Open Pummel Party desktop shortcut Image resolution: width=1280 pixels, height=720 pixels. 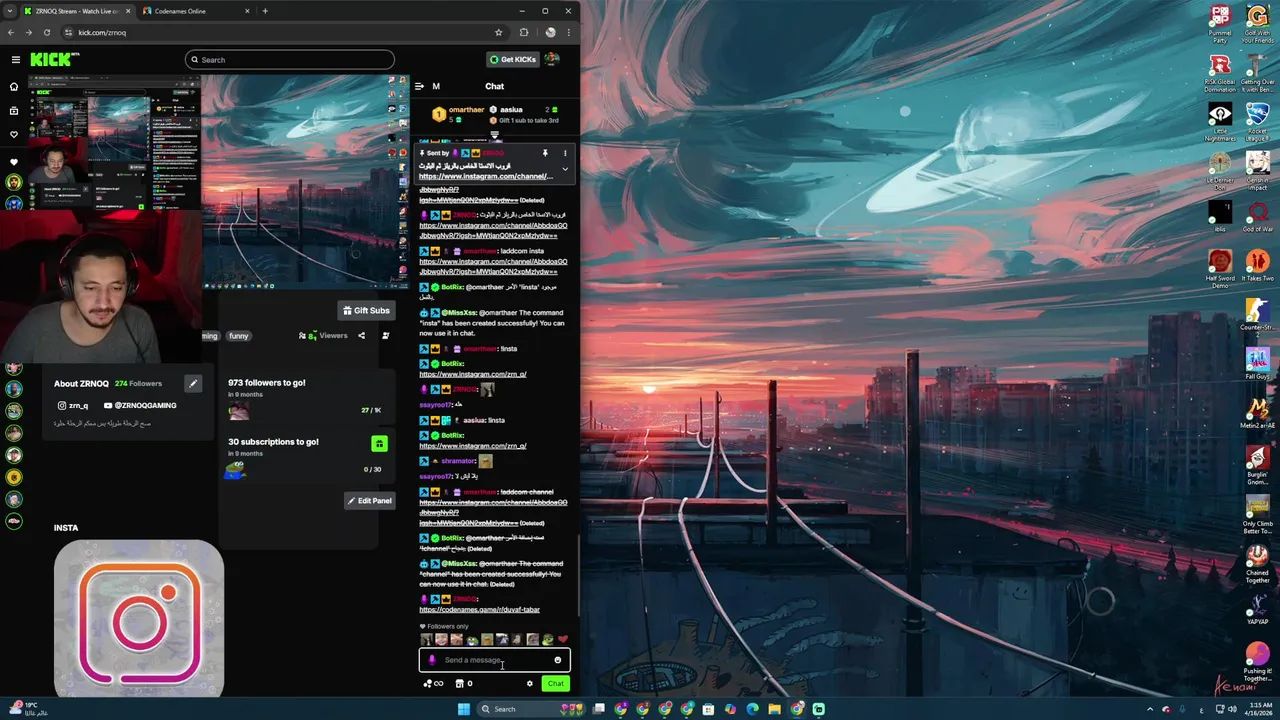tap(1220, 24)
